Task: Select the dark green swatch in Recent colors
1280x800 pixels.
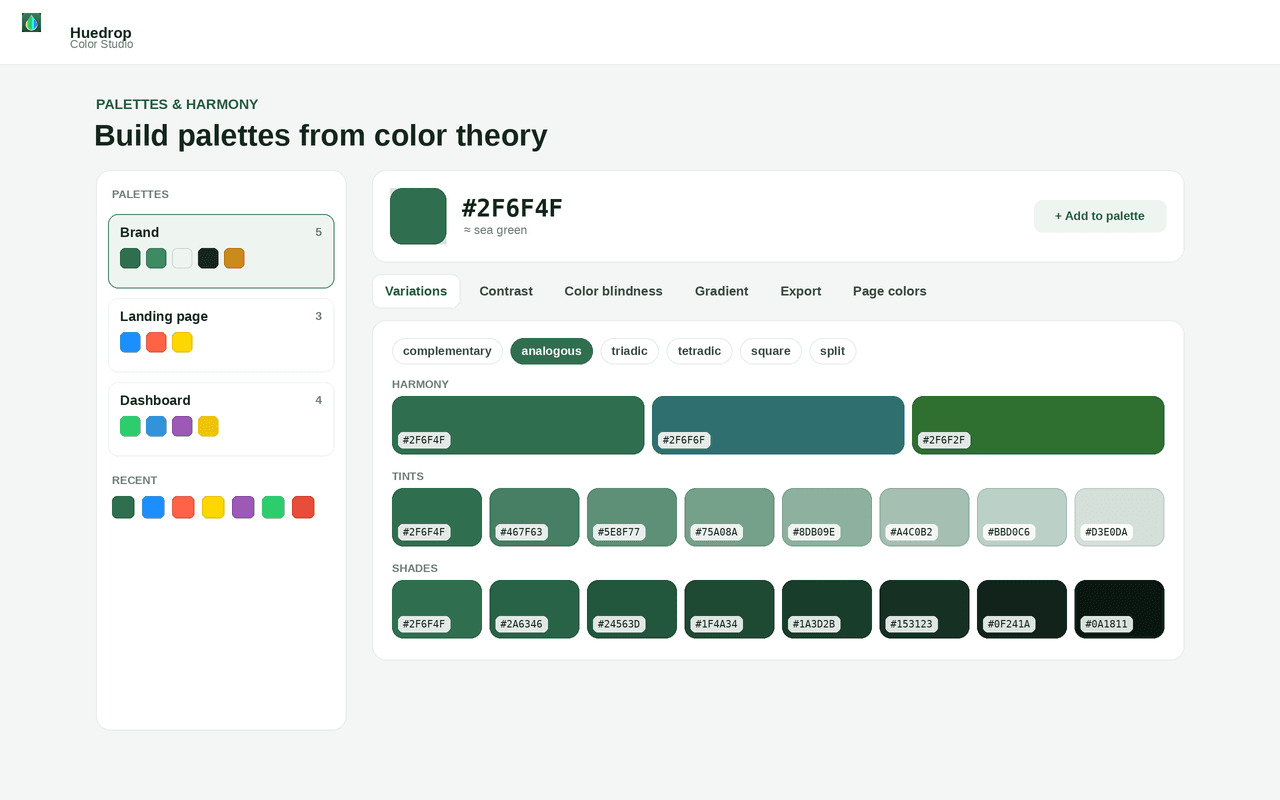Action: coord(123,507)
